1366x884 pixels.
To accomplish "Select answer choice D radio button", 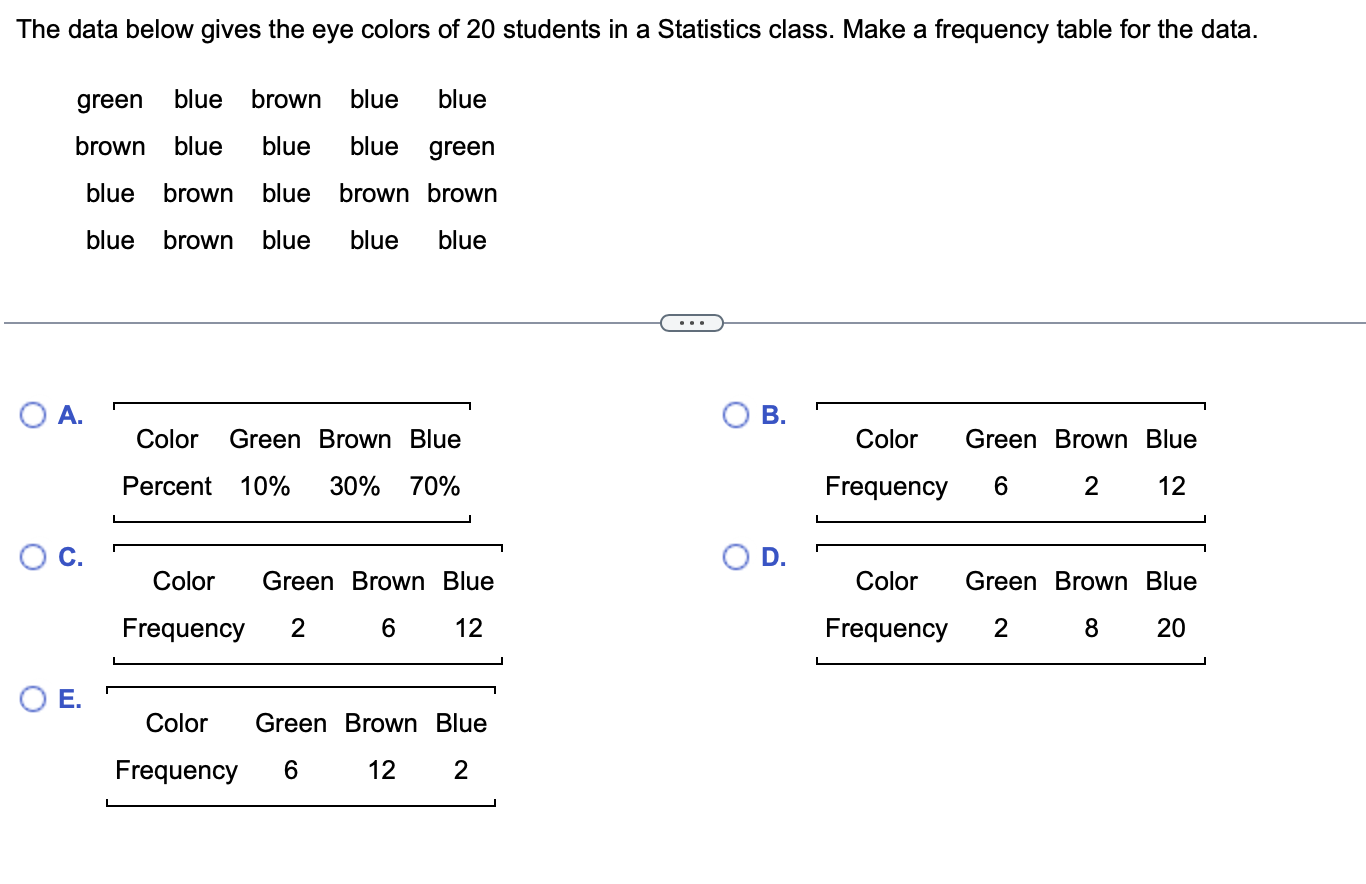I will (x=737, y=557).
